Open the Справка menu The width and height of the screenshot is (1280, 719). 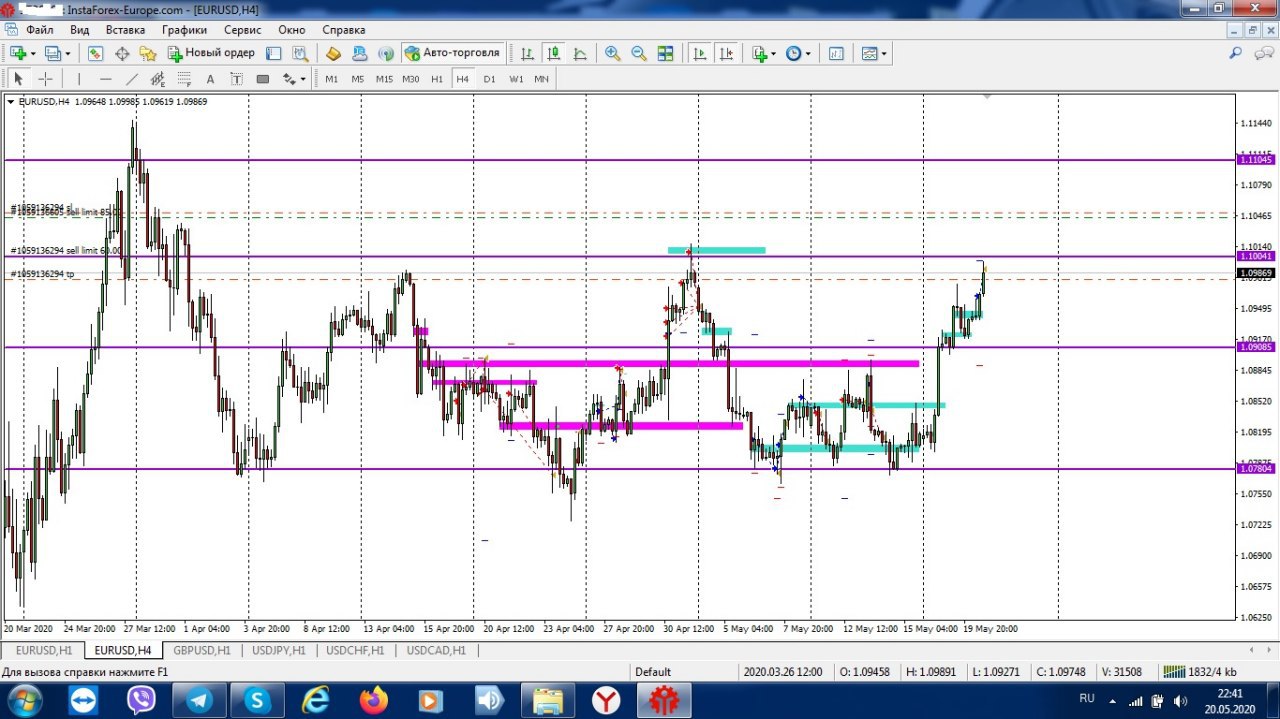(x=344, y=30)
